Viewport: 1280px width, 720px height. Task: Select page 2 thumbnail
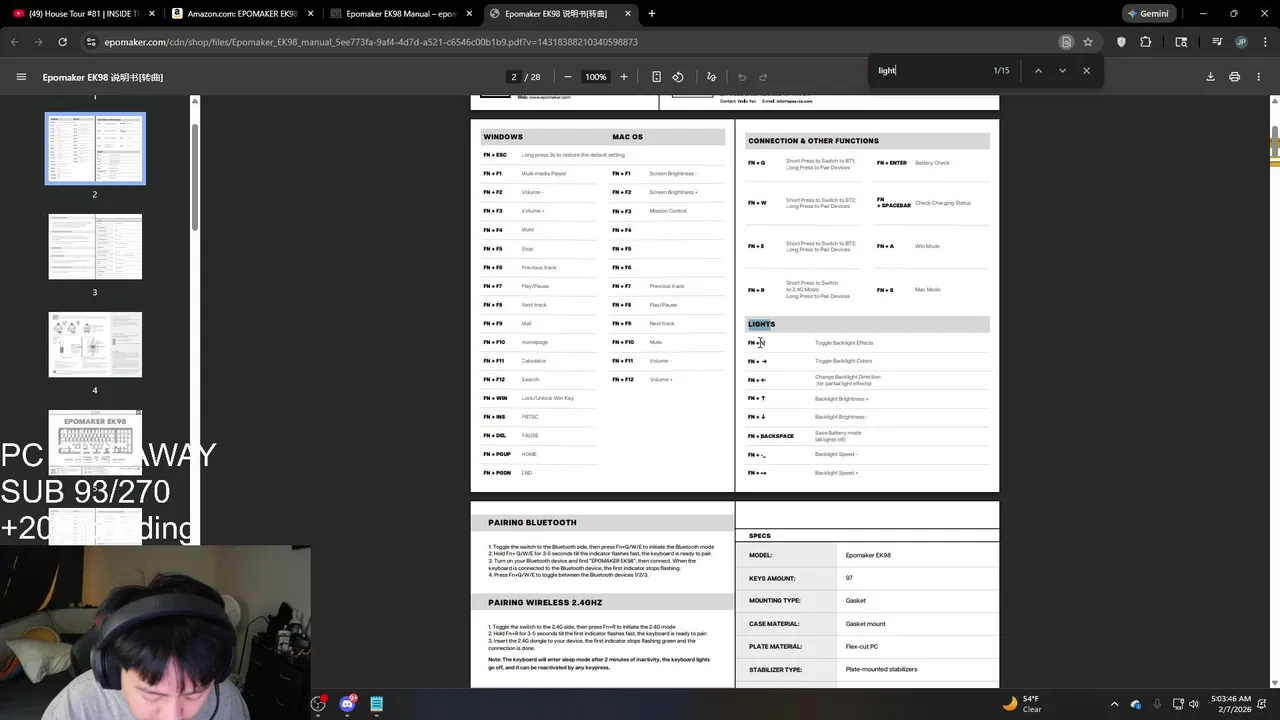click(95, 148)
